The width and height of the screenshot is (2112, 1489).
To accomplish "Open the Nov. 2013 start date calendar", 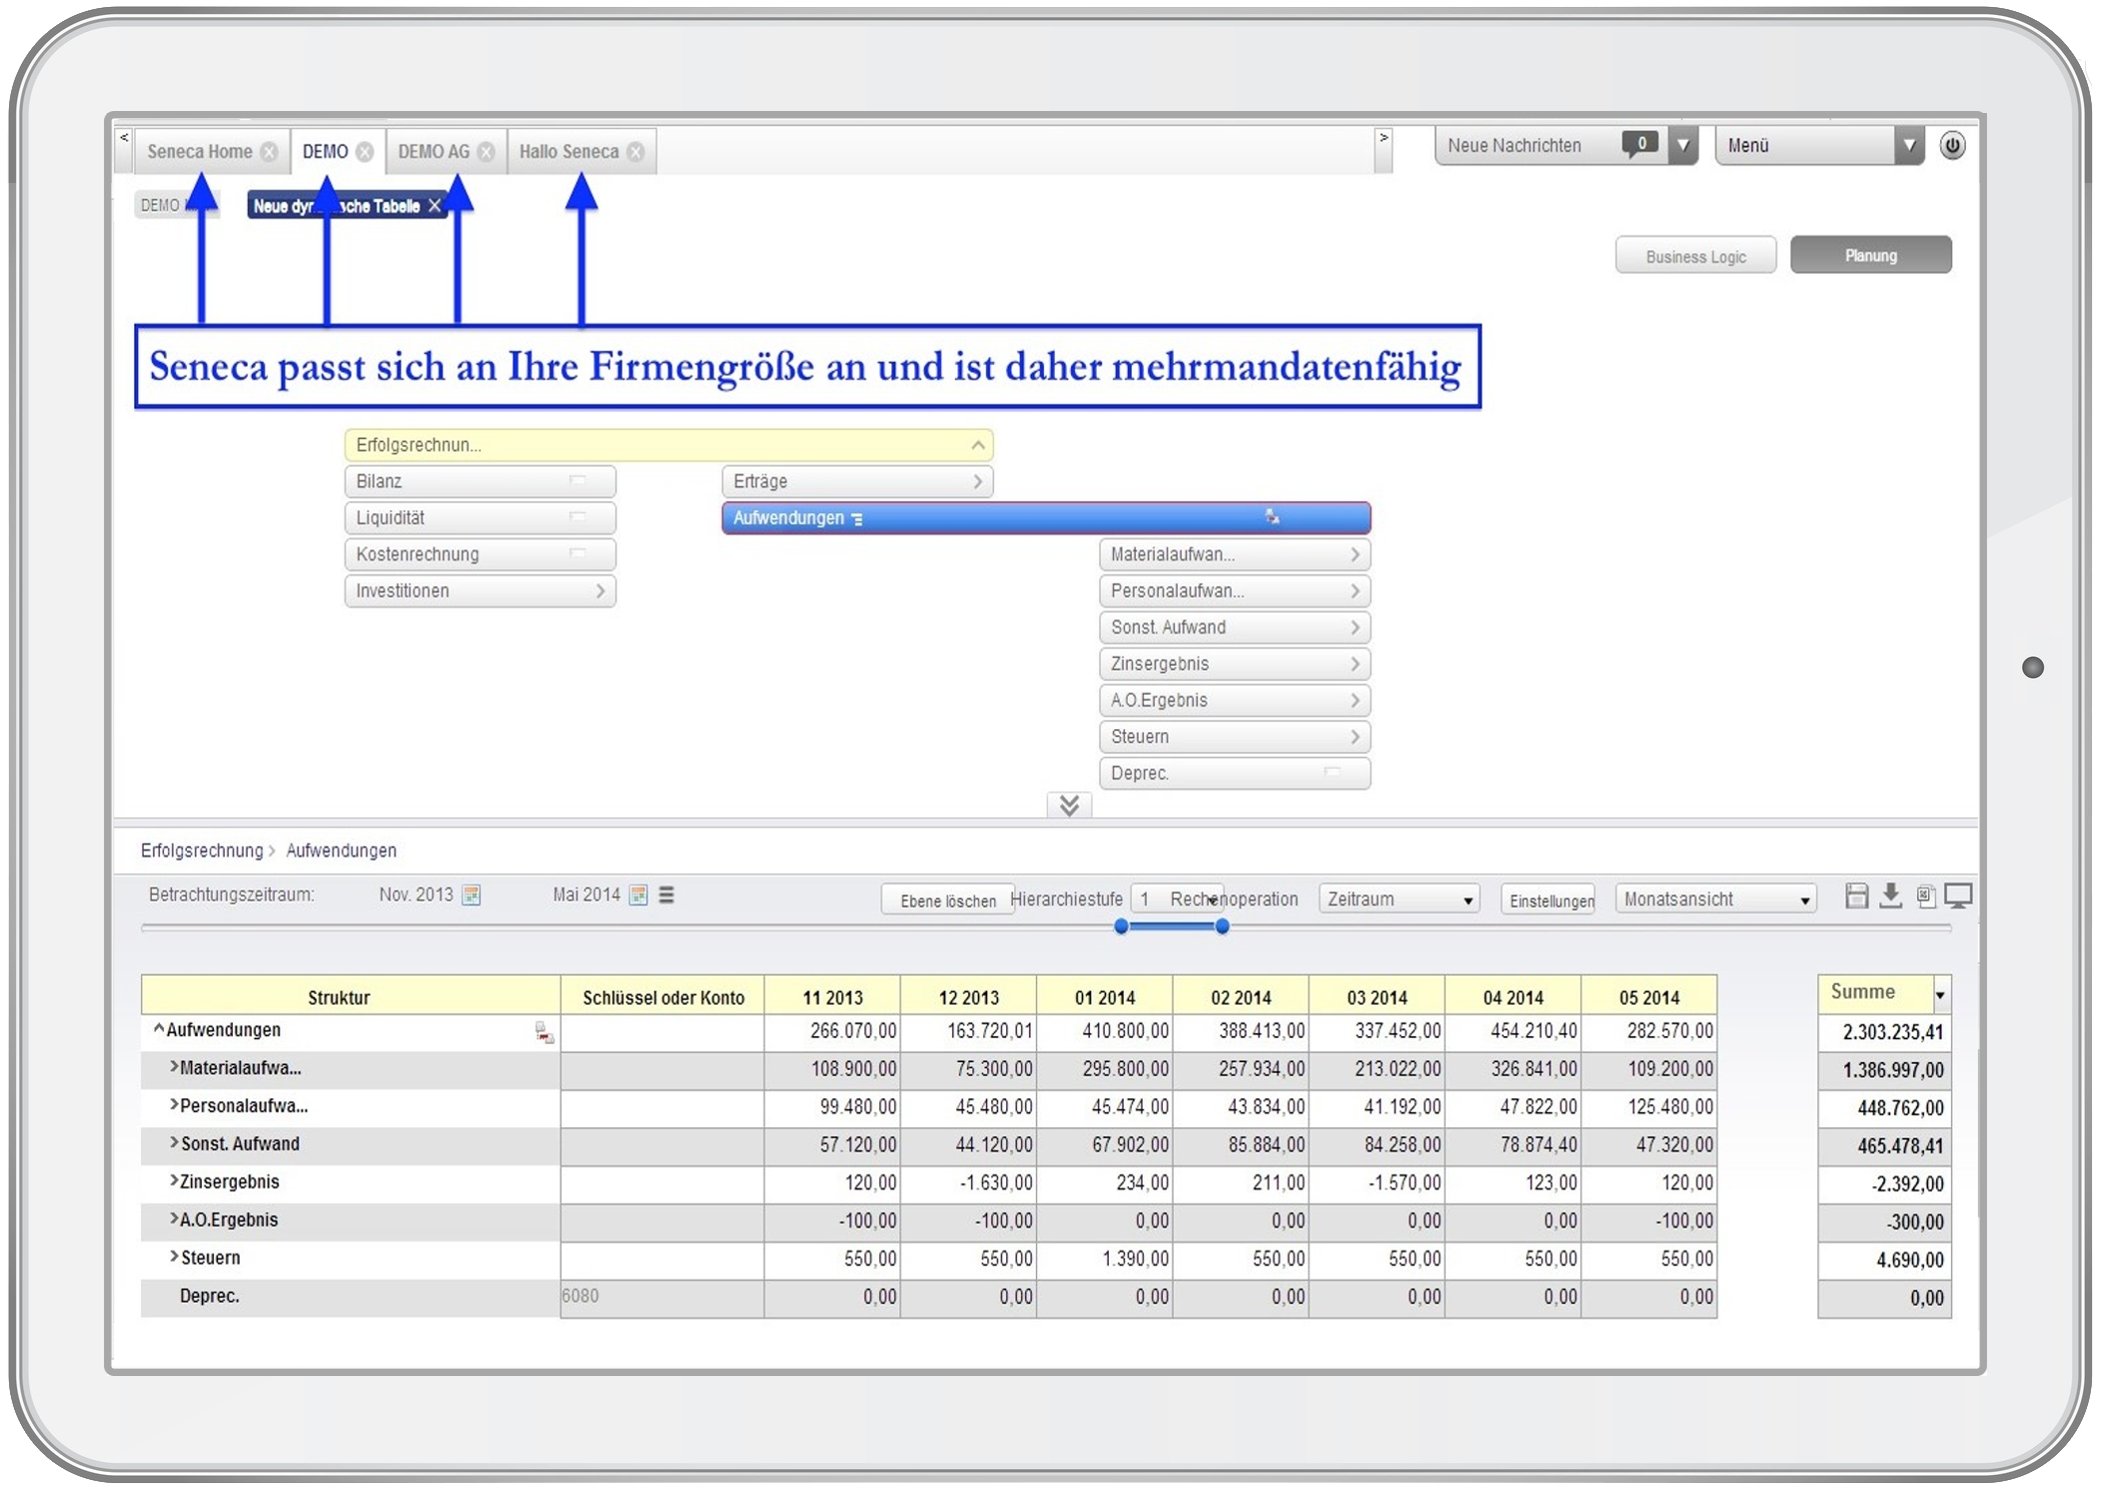I will click(x=471, y=895).
